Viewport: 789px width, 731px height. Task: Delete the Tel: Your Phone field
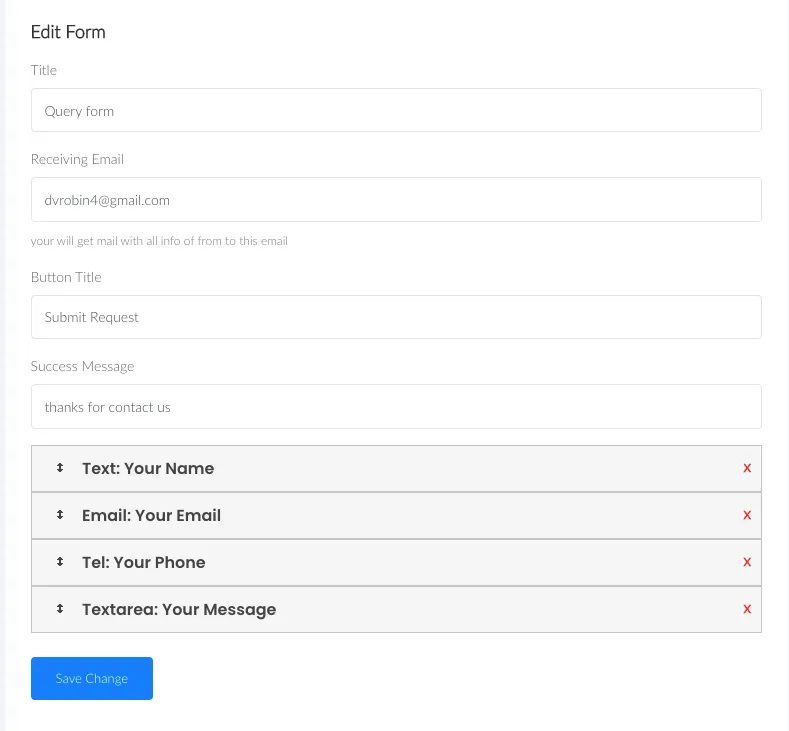747,562
